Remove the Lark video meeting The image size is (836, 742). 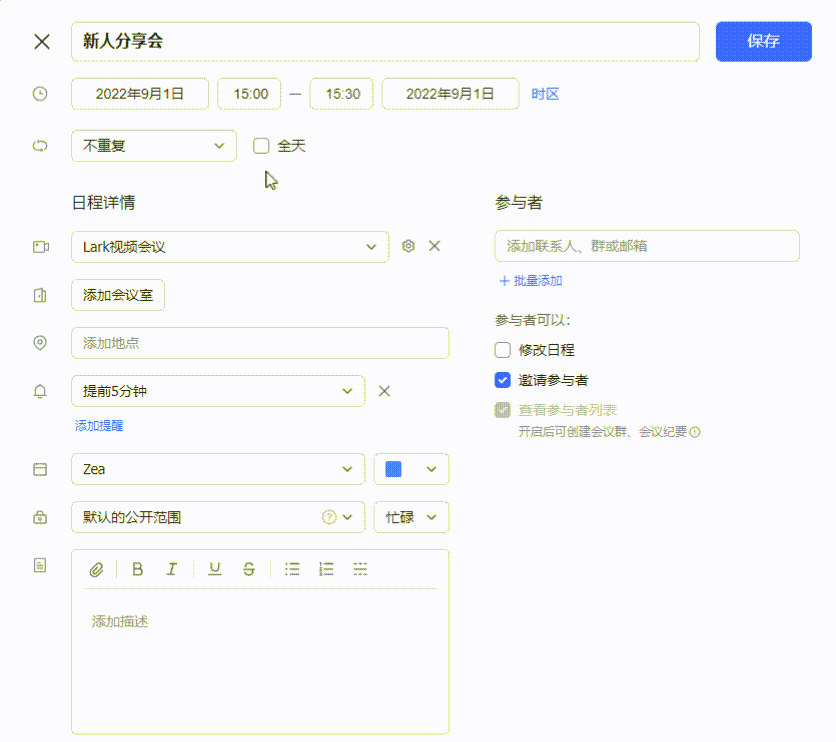coord(434,246)
